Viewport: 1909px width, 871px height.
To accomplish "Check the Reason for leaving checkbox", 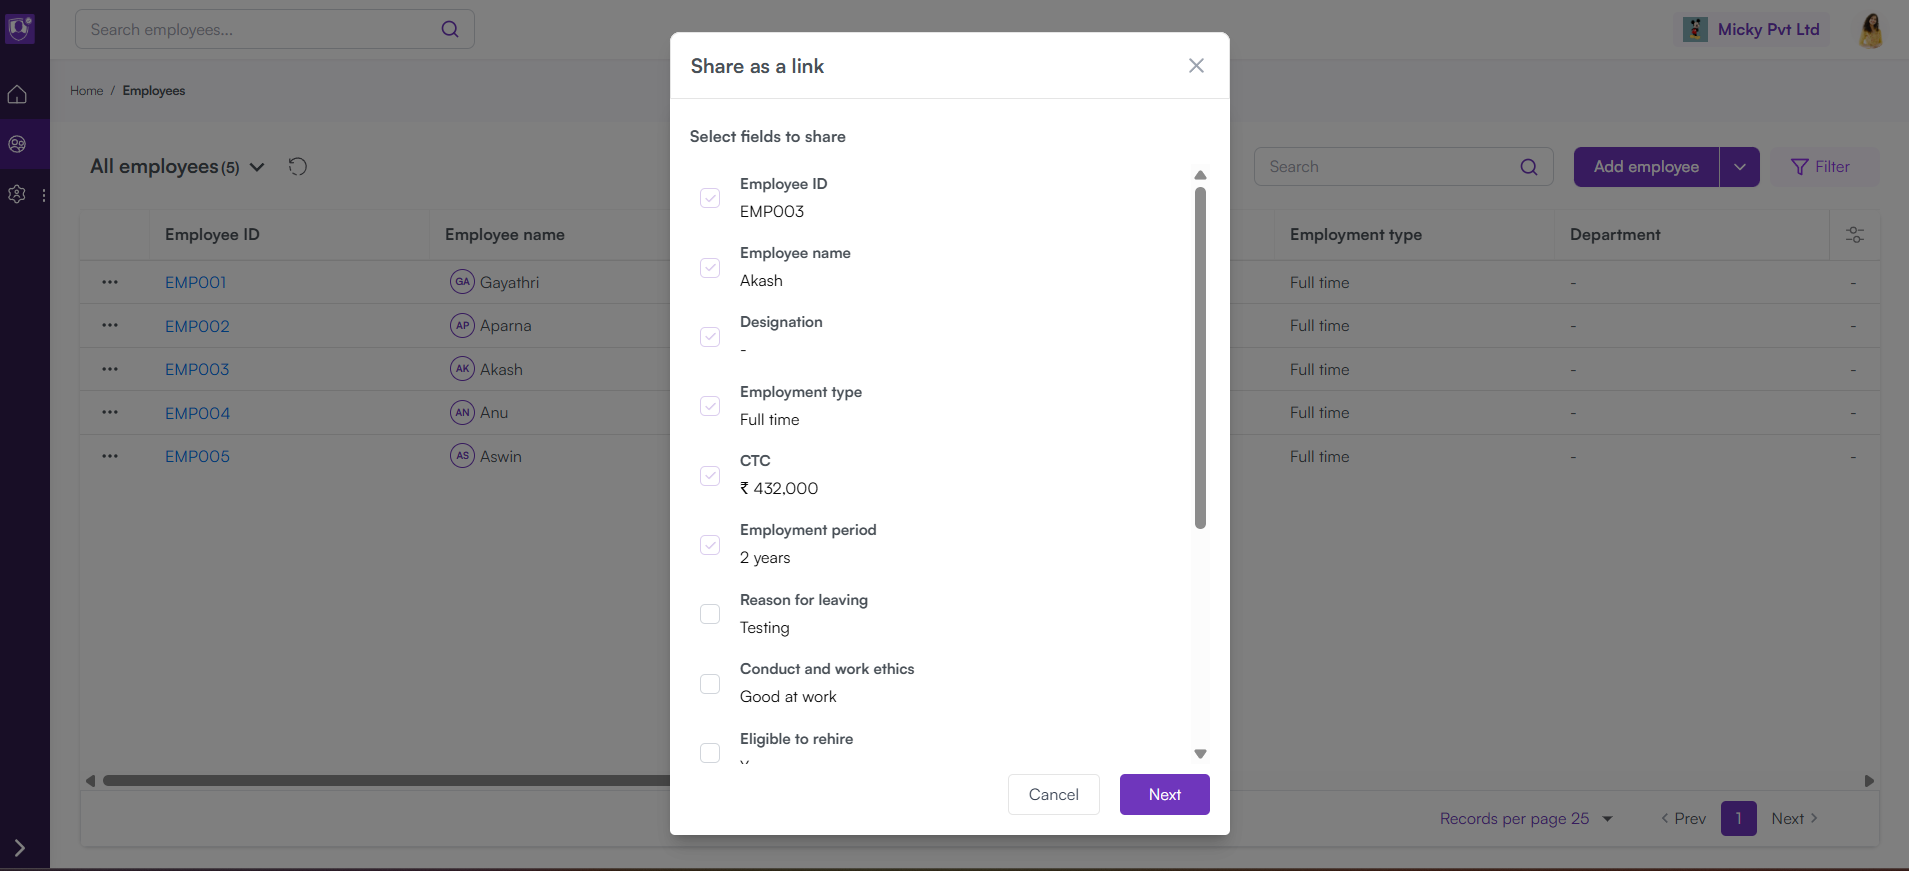I will tap(710, 614).
